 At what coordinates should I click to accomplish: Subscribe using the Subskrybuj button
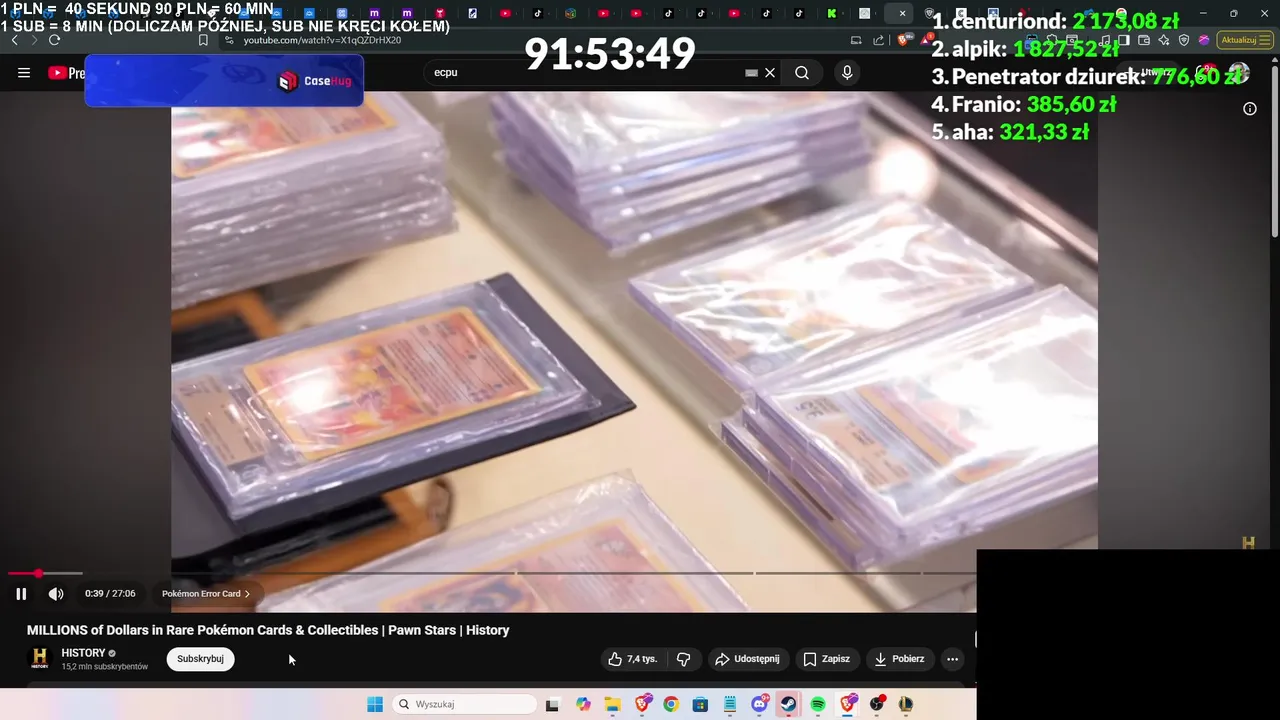pyautogui.click(x=200, y=659)
